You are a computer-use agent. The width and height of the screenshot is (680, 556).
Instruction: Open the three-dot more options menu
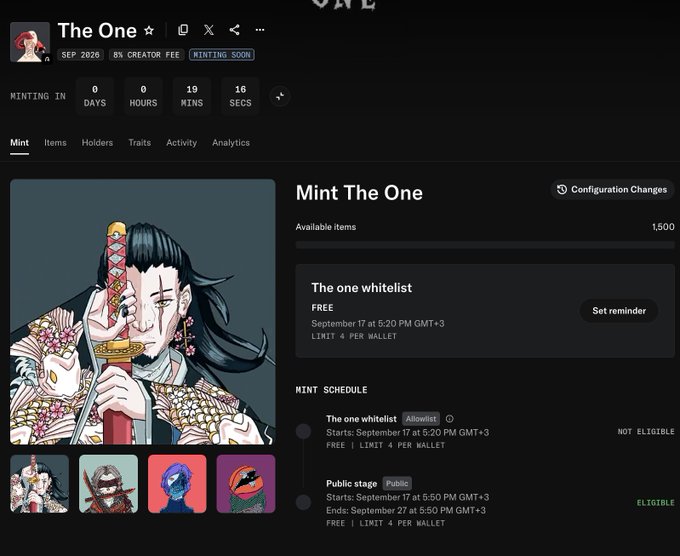[x=260, y=30]
